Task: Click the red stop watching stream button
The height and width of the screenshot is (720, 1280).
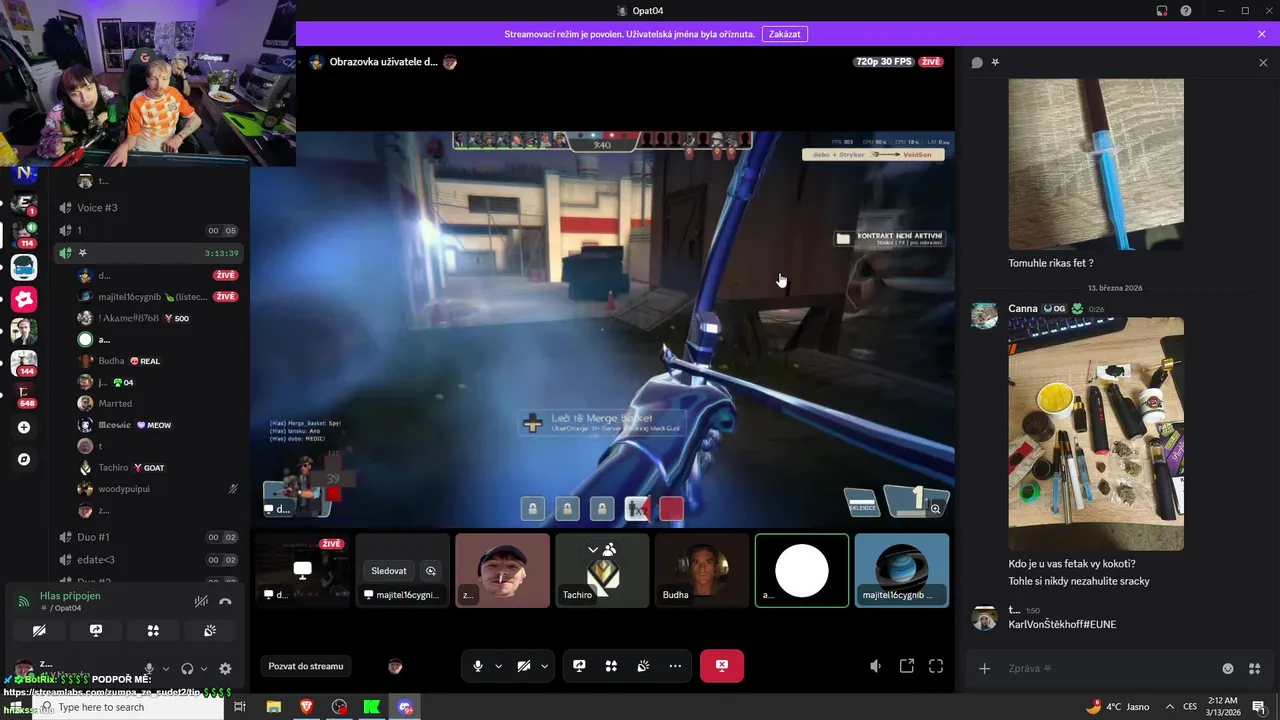Action: [x=722, y=666]
